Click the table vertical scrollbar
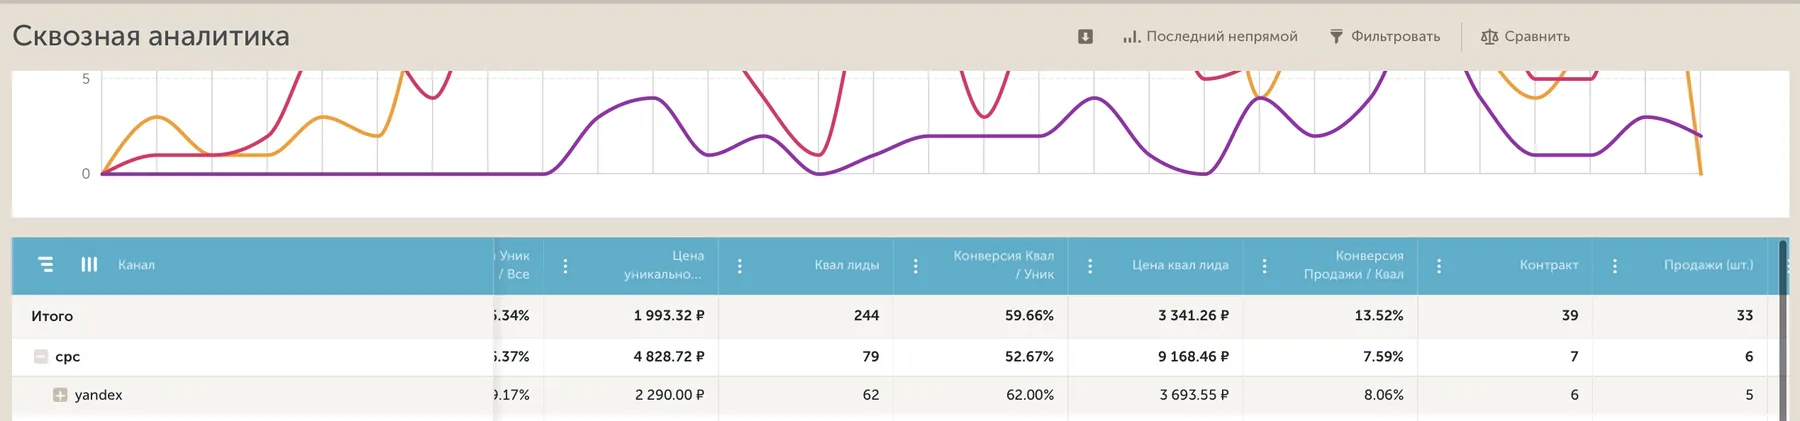This screenshot has width=1800, height=421. click(x=1782, y=330)
